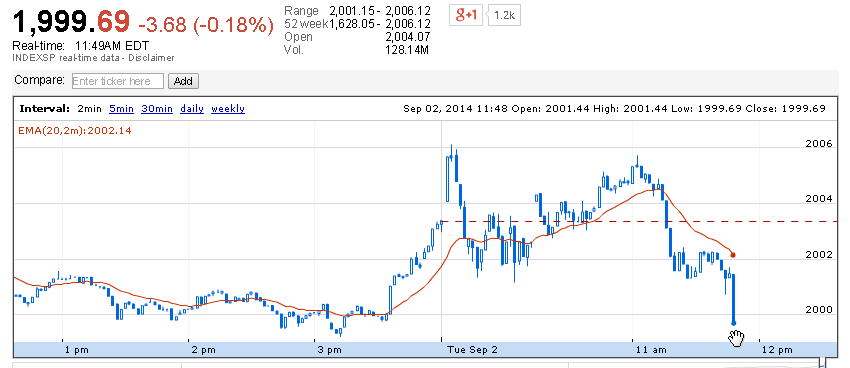This screenshot has height=368, width=850.
Task: Click the Open value 2,004.07
Action: pyautogui.click(x=407, y=37)
